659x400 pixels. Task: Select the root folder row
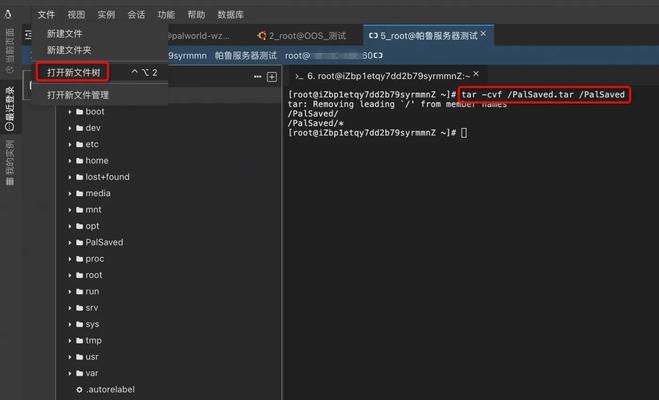169,275
